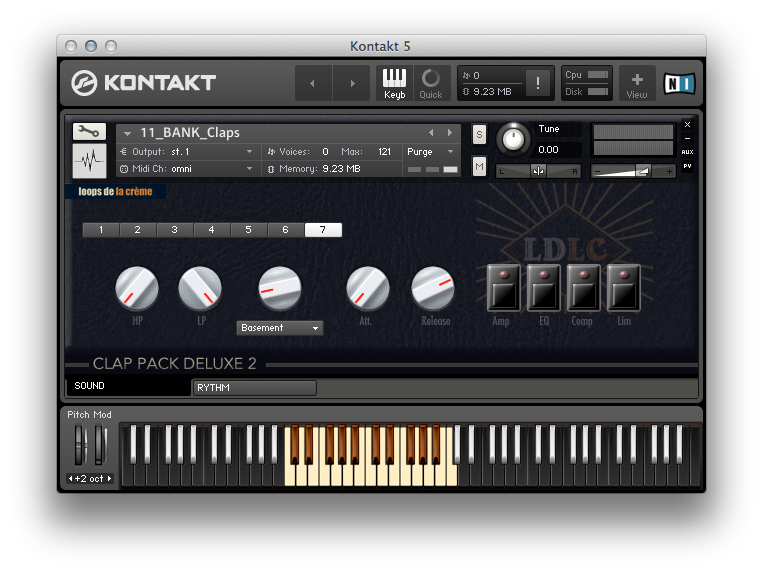The height and width of the screenshot is (572, 763).
Task: Open the Purge dropdown menu
Action: pos(430,152)
